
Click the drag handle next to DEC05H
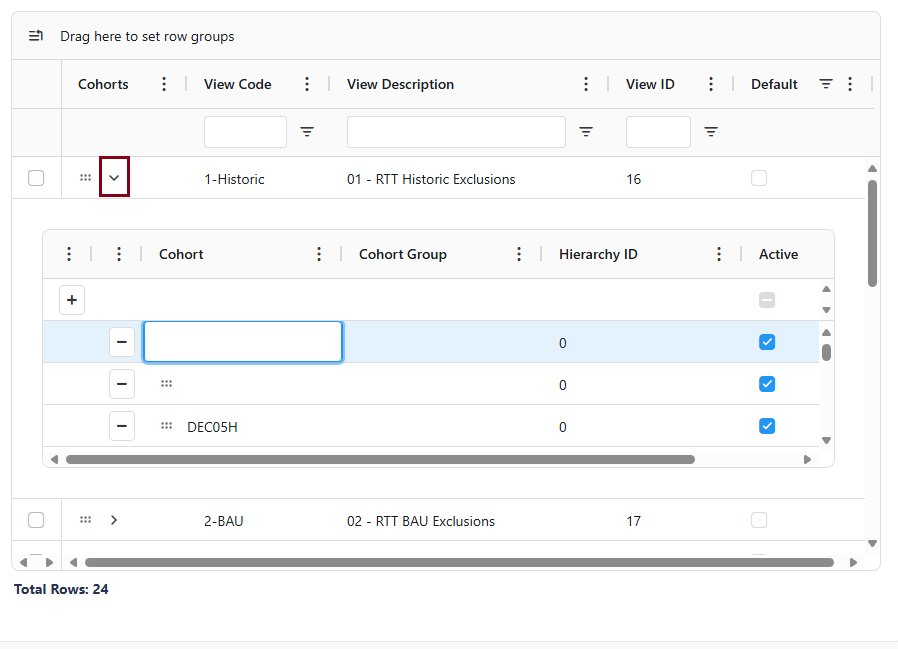coord(167,426)
